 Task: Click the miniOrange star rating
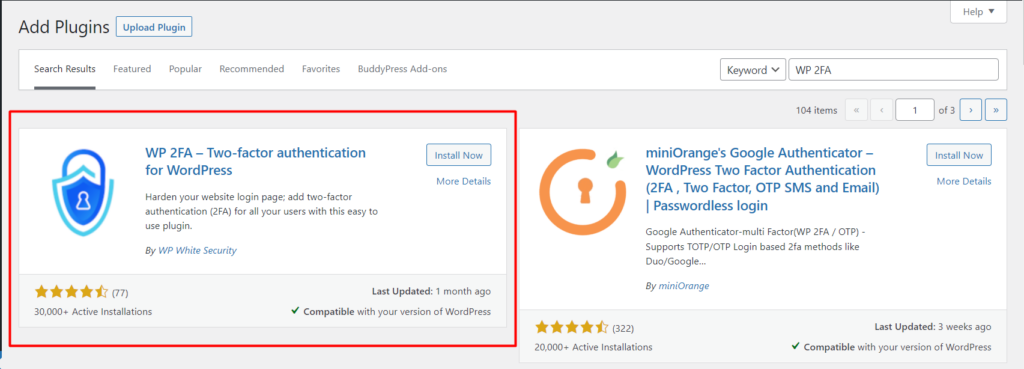(571, 327)
